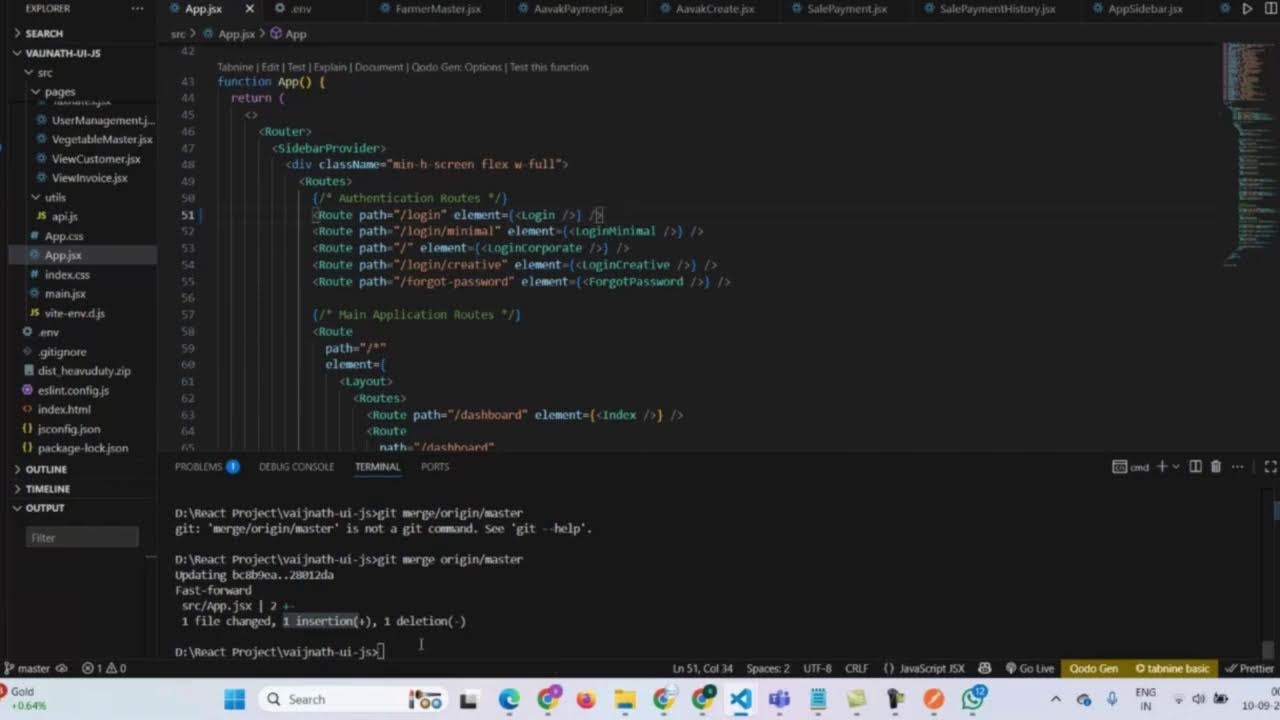
Task: Click the OUTPUT Filter input field
Action: pyautogui.click(x=82, y=537)
